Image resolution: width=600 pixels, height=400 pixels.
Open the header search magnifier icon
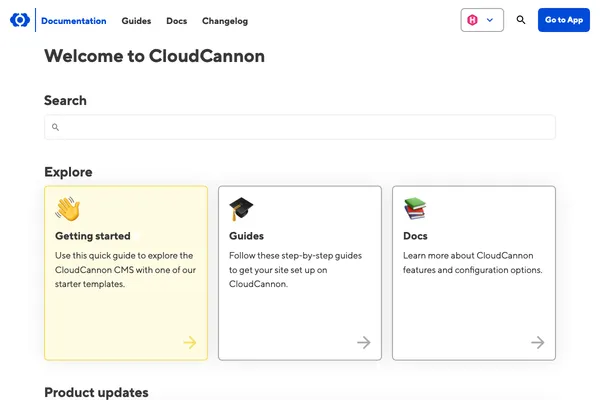pos(520,20)
